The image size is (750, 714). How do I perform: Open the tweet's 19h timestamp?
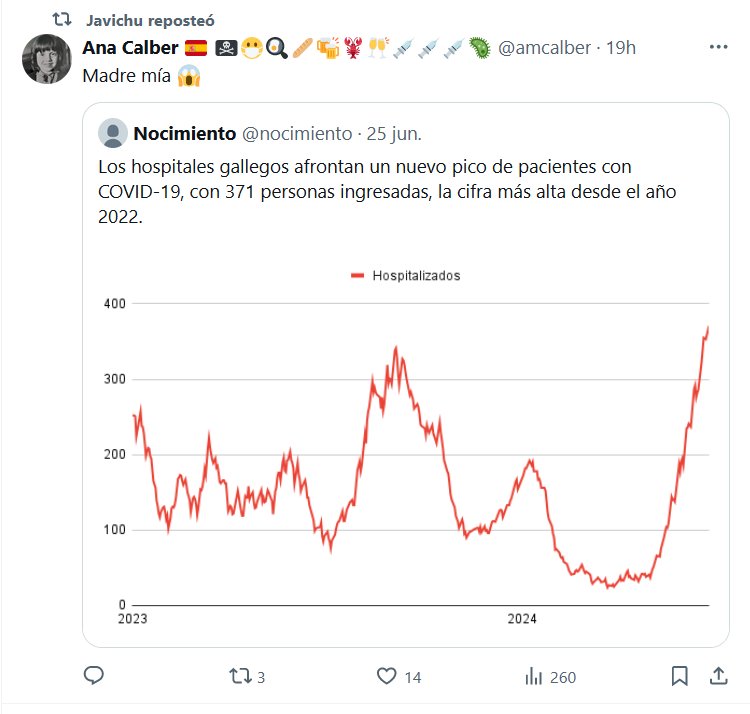click(621, 47)
